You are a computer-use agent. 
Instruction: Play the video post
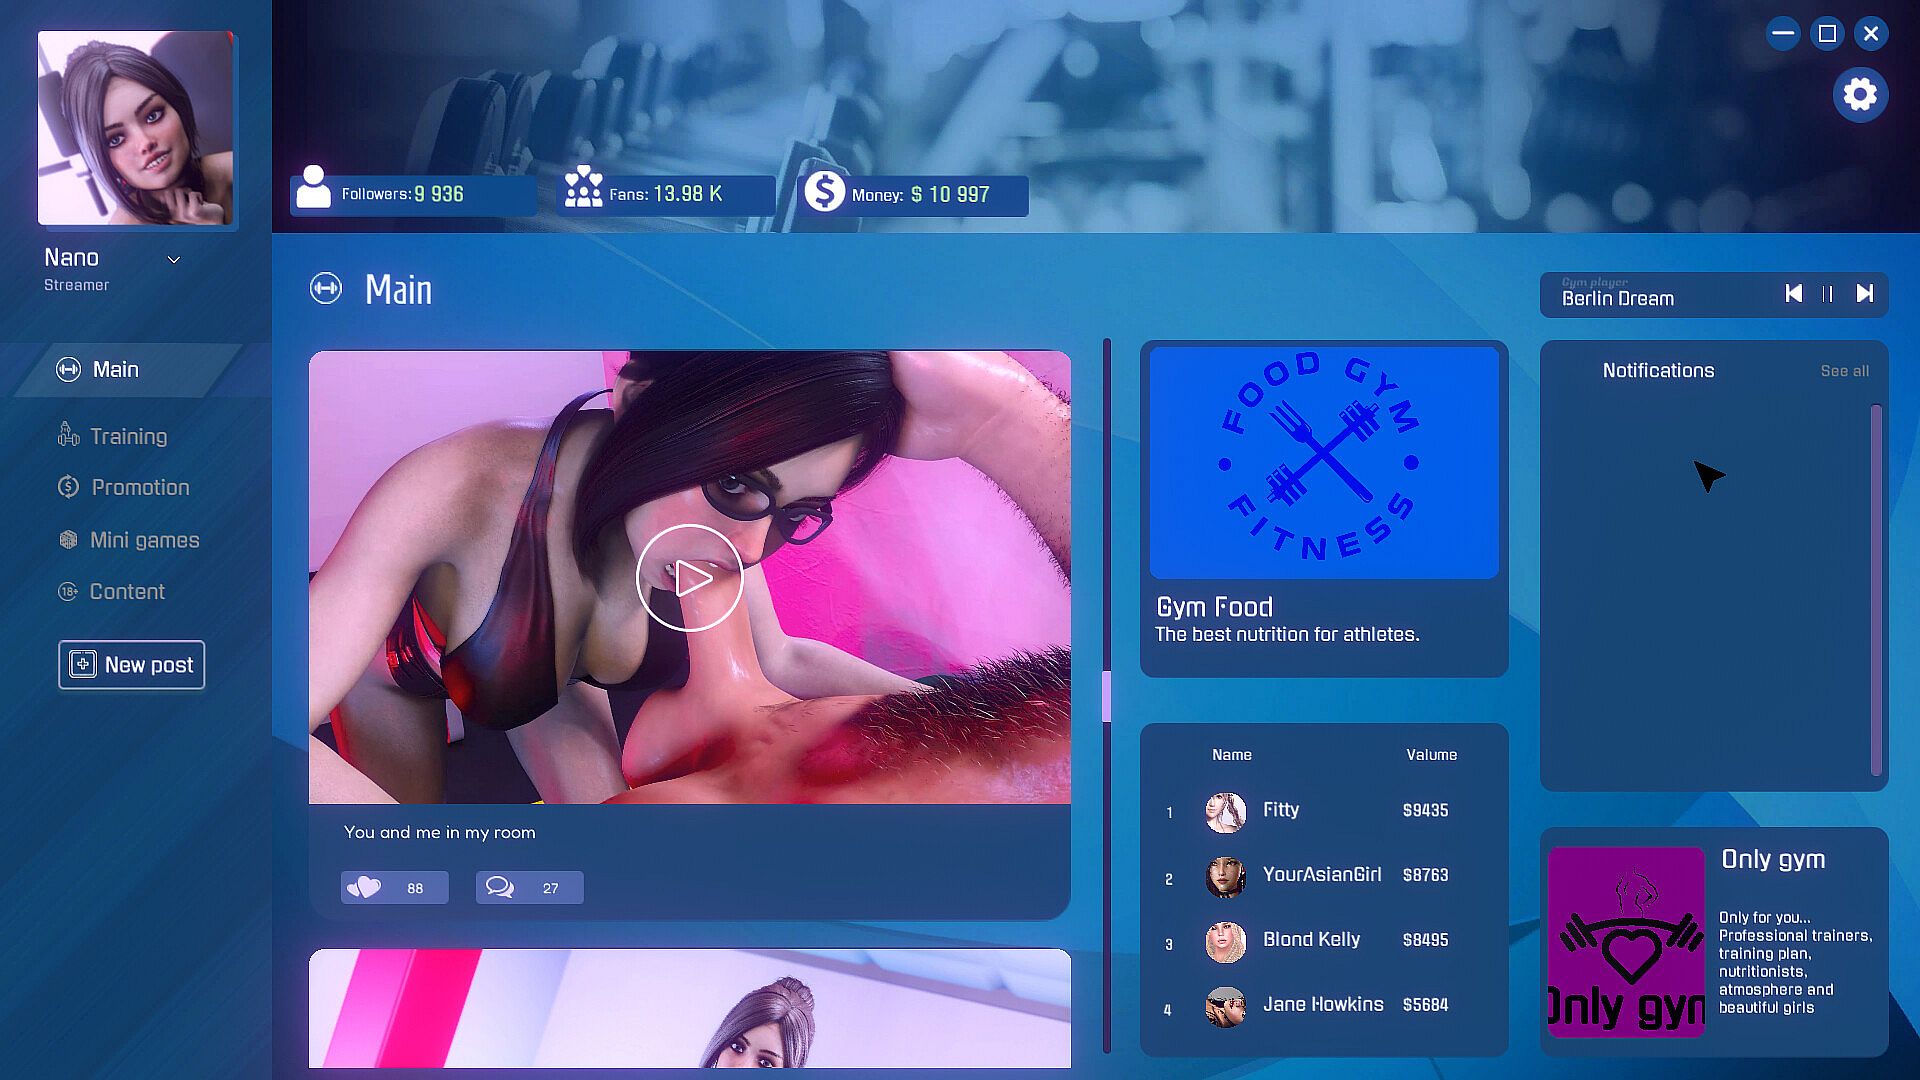click(690, 578)
